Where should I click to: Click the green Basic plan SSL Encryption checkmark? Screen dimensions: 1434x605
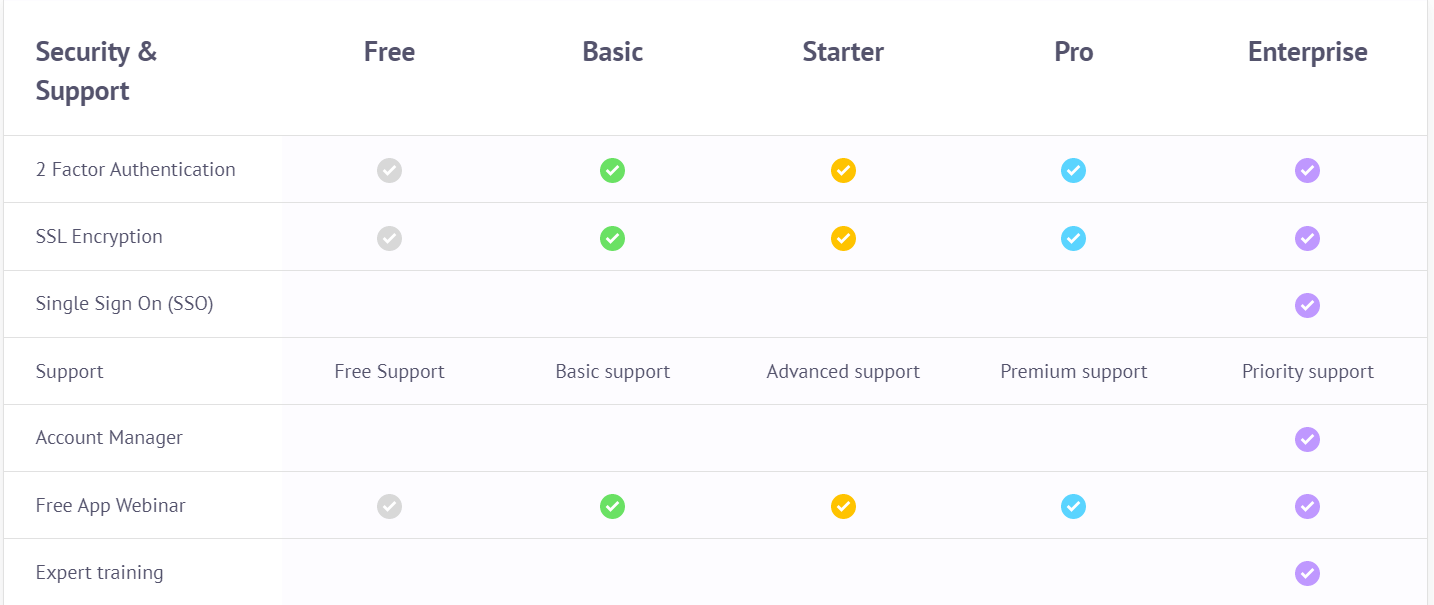point(612,238)
